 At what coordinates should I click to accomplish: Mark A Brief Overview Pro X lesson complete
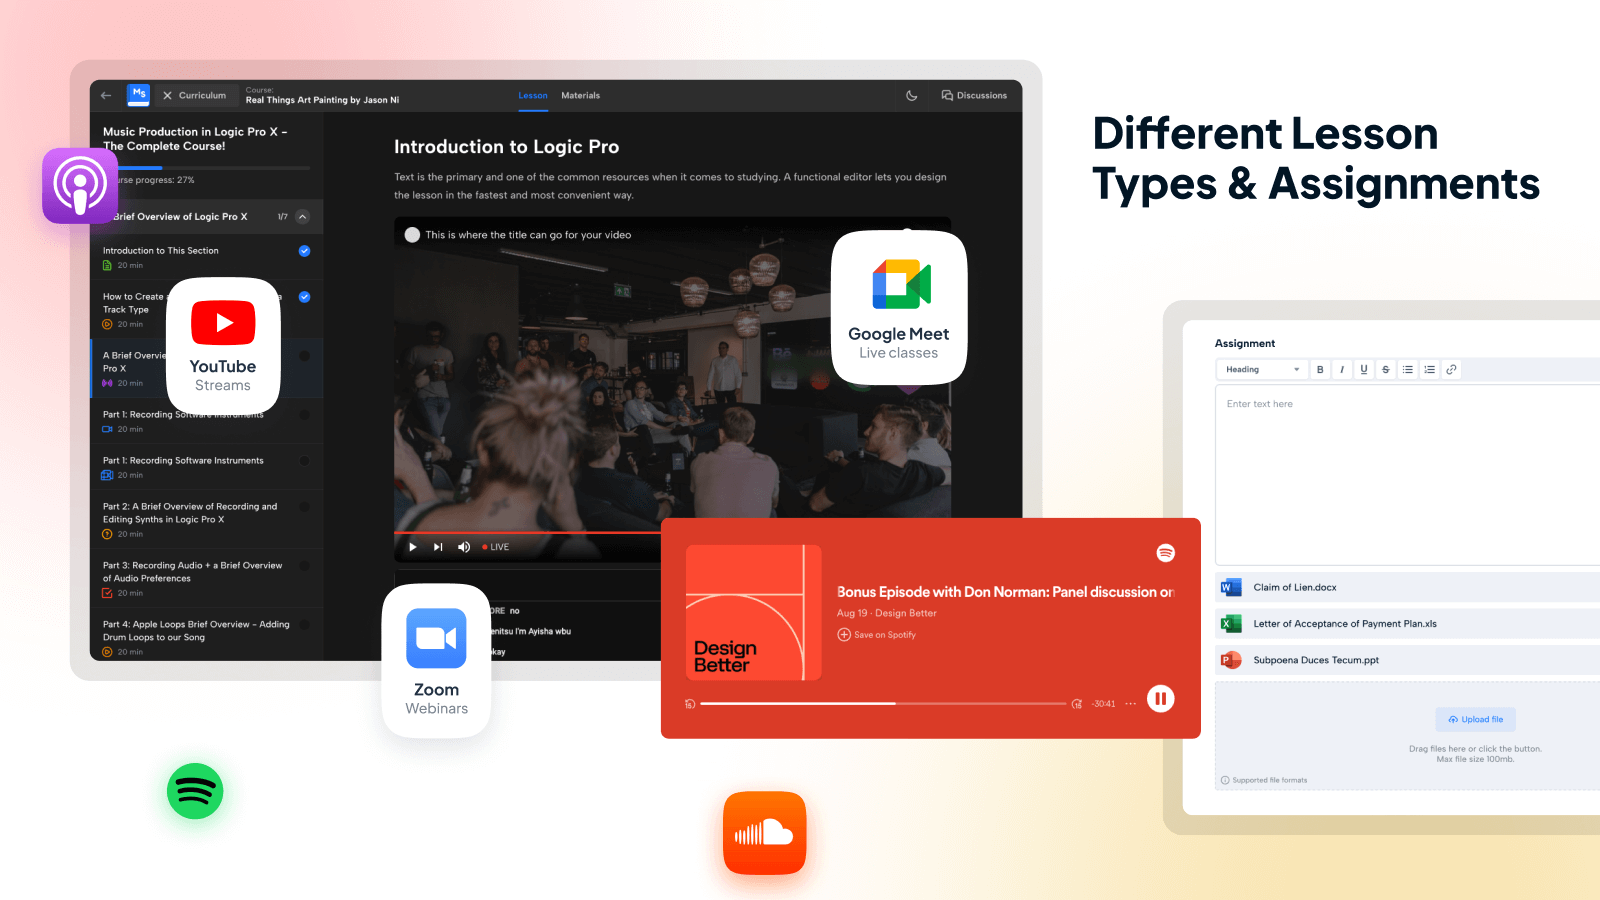(x=304, y=356)
